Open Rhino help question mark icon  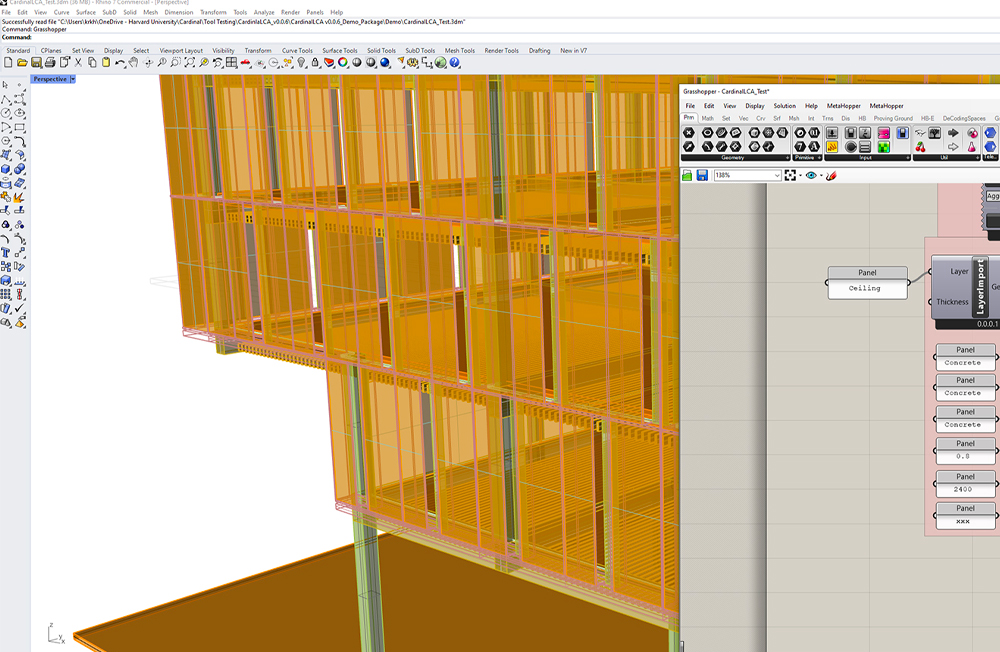tap(454, 63)
